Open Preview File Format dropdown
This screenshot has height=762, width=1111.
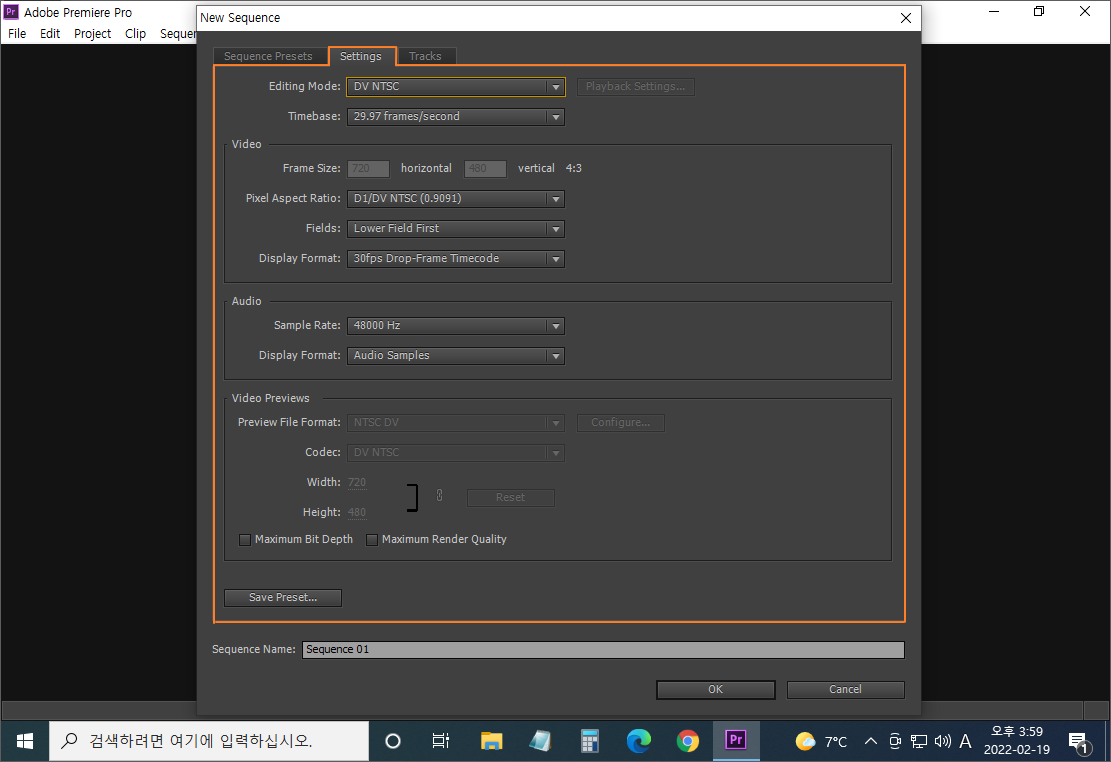(456, 423)
